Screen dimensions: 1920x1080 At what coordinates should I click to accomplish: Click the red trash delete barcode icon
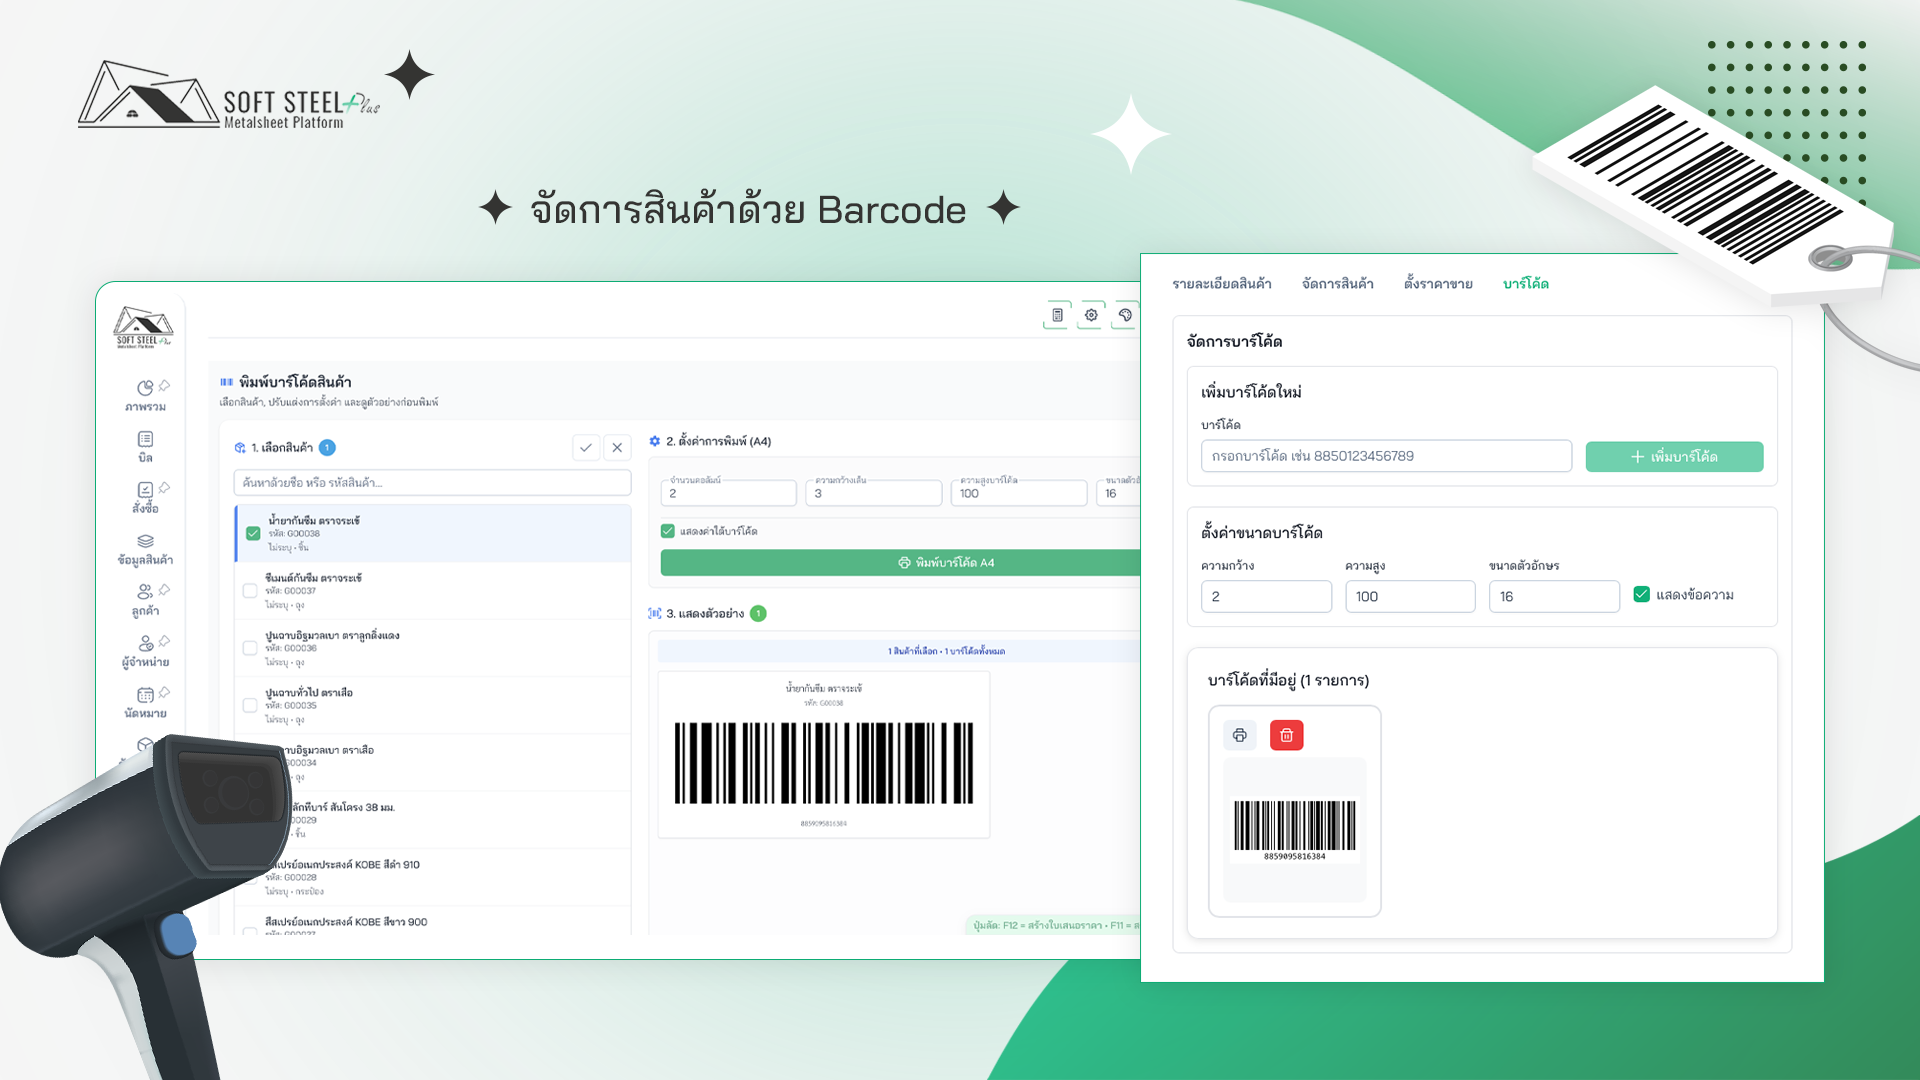[x=1286, y=736]
